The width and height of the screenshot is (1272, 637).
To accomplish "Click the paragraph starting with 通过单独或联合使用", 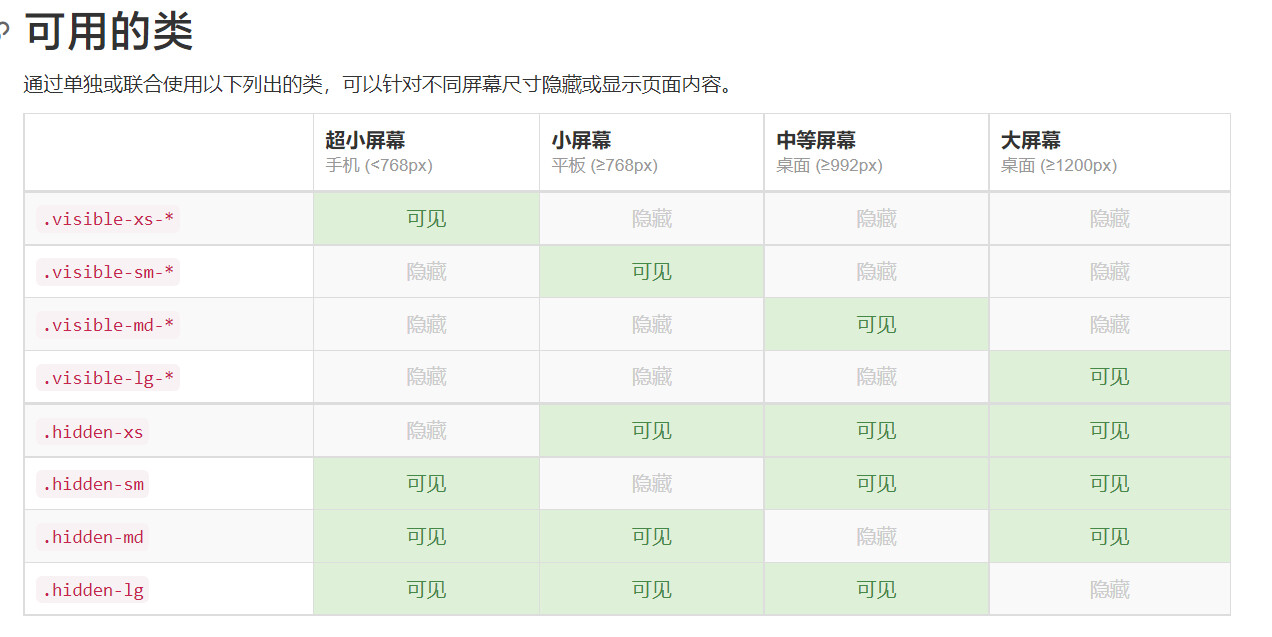I will tap(380, 84).
